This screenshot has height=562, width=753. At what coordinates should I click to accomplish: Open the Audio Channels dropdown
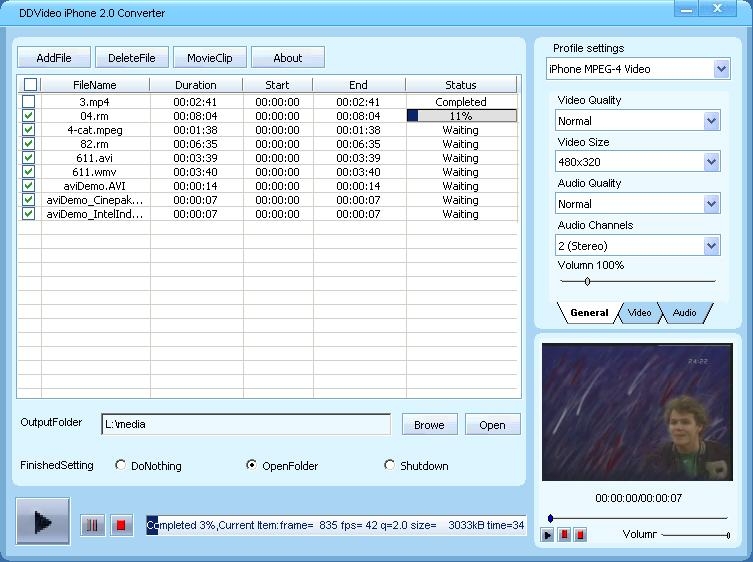coord(711,246)
